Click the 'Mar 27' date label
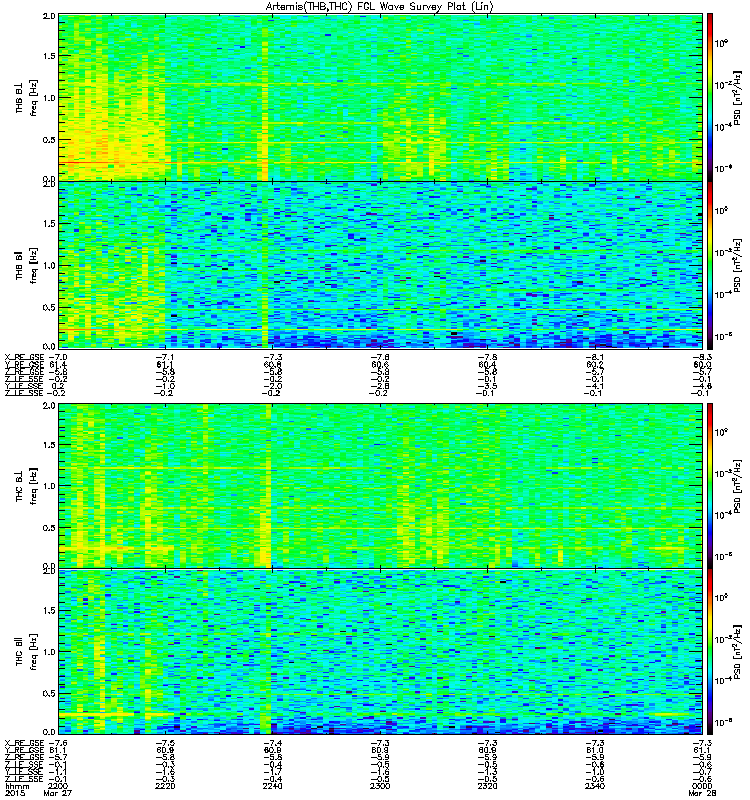 point(57,793)
